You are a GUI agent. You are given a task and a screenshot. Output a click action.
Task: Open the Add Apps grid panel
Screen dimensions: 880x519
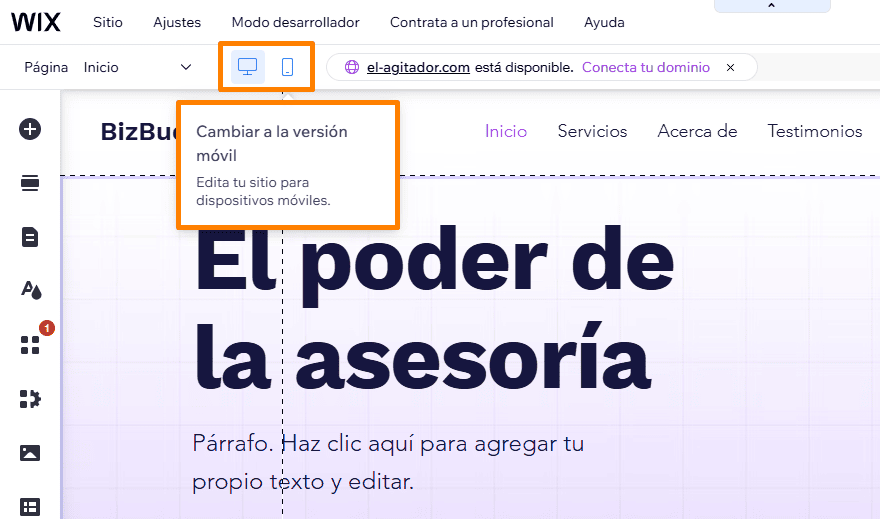tap(30, 345)
